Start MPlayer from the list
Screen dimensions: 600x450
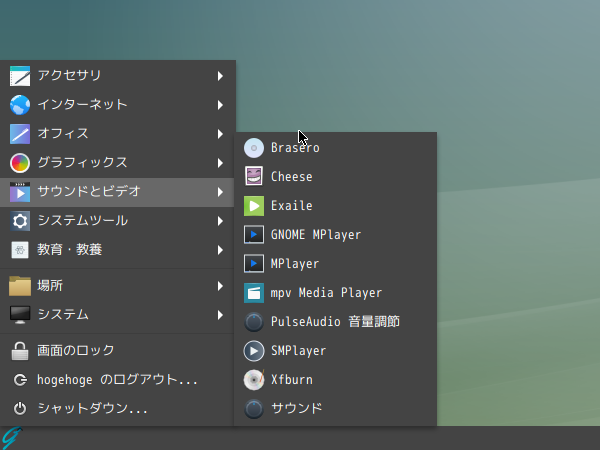pos(336,264)
